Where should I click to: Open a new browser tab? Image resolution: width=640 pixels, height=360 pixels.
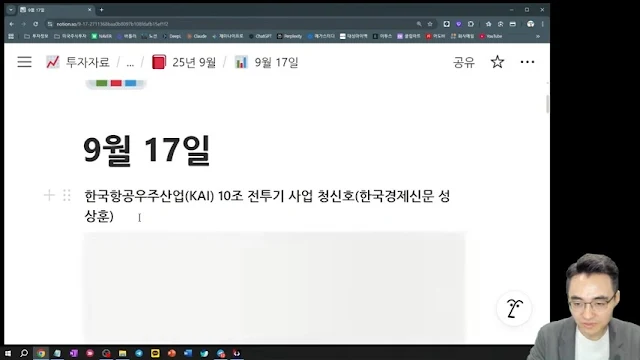102,10
